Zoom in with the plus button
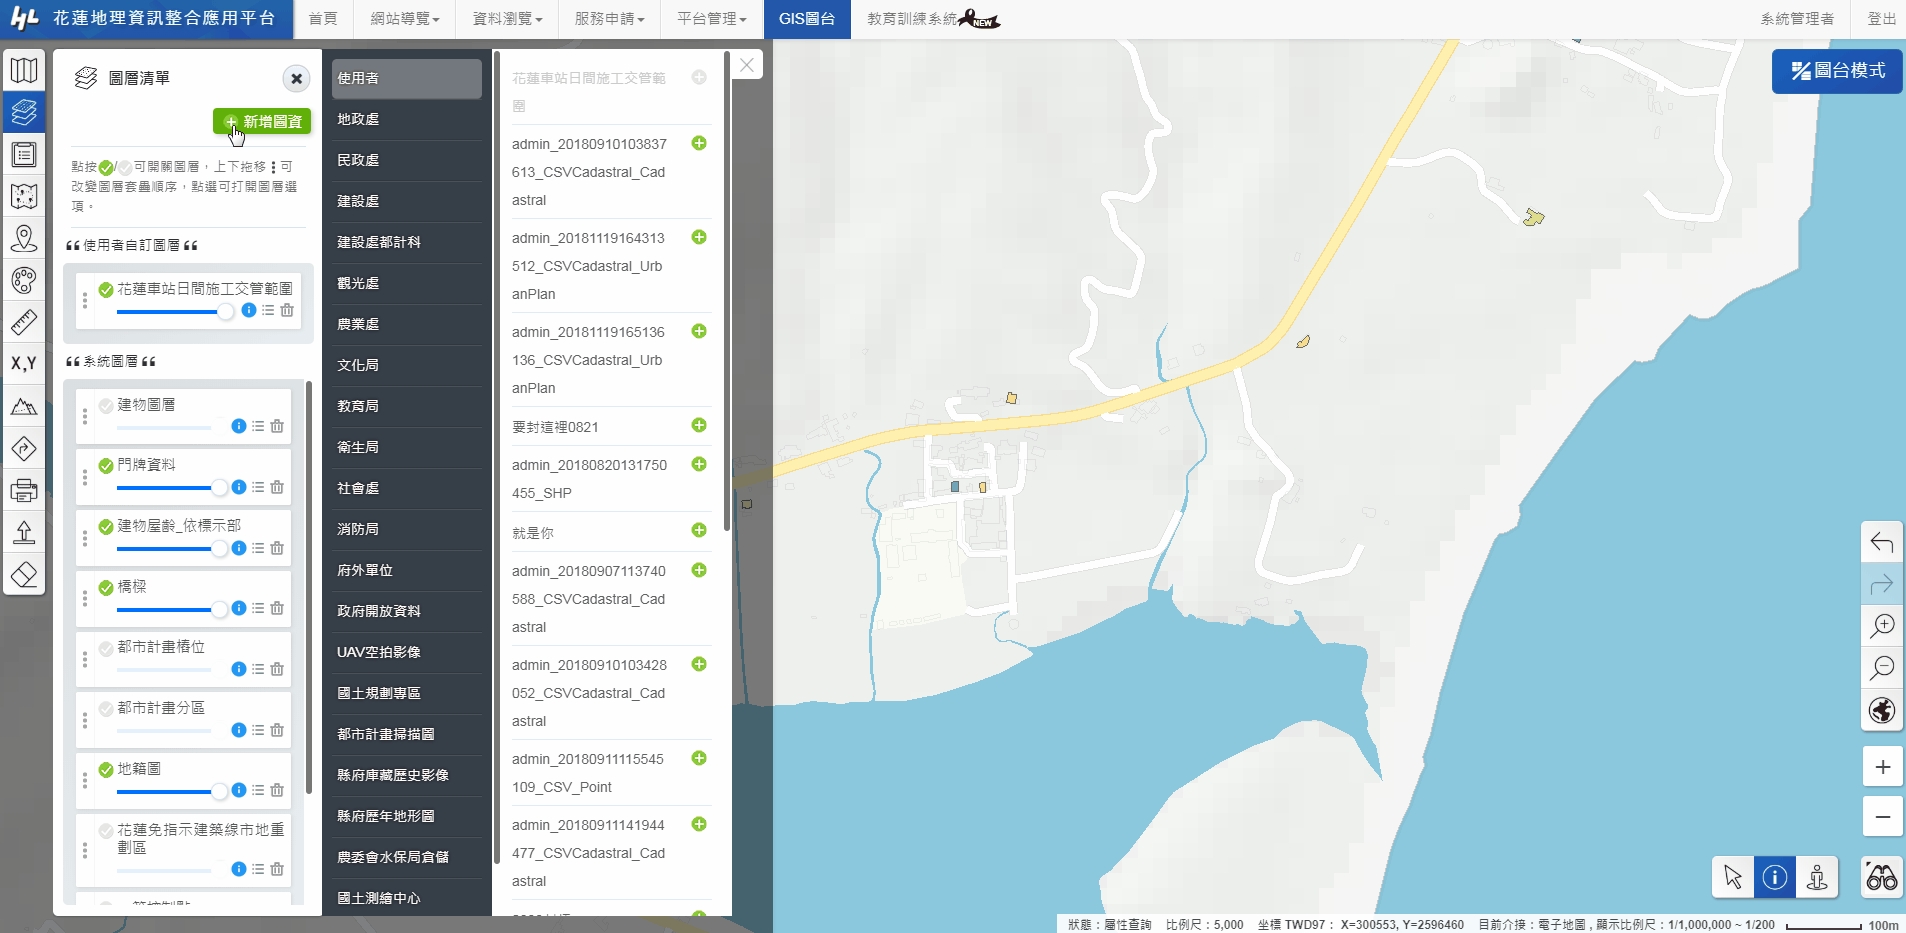 1882,767
